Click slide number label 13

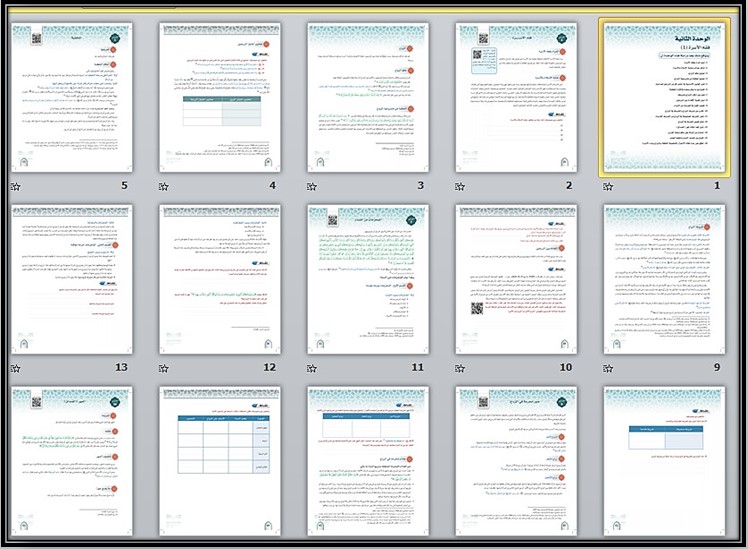click(x=121, y=367)
